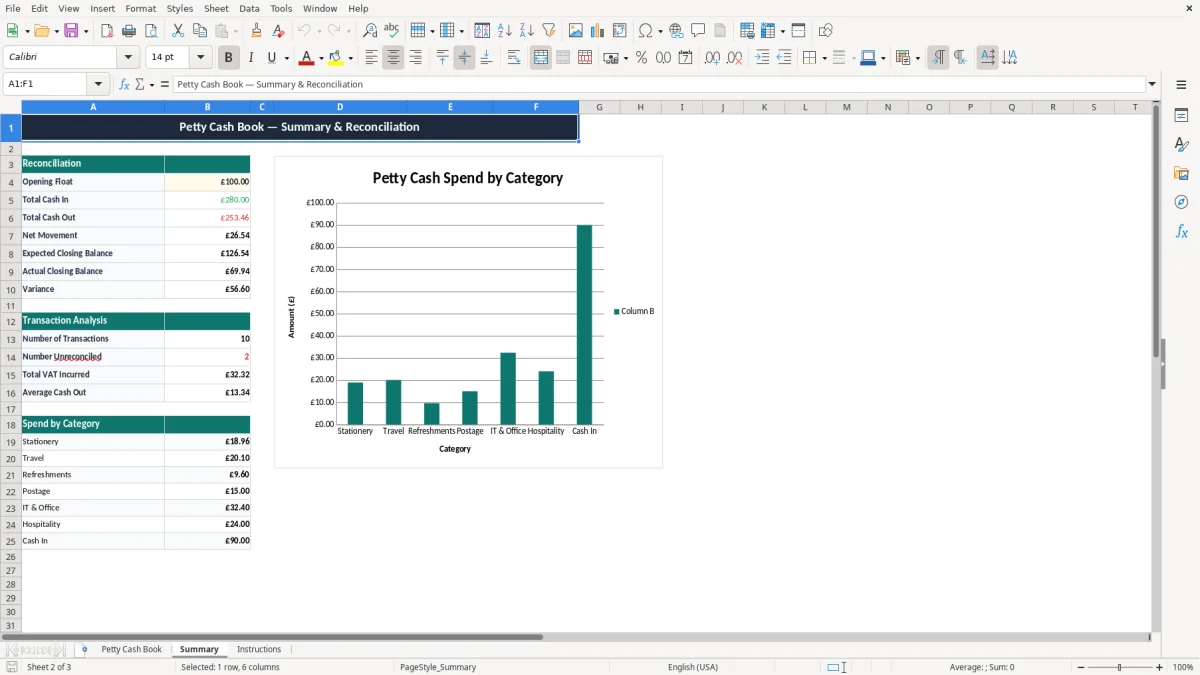Click the Save document icon
1200x675 pixels.
click(x=72, y=31)
